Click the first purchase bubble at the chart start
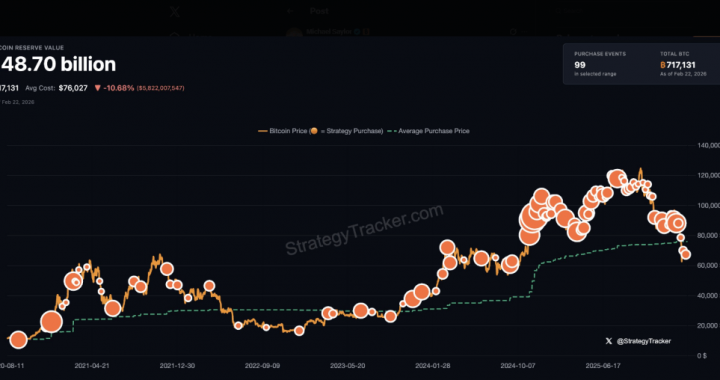This screenshot has width=720, height=380. coord(18,340)
